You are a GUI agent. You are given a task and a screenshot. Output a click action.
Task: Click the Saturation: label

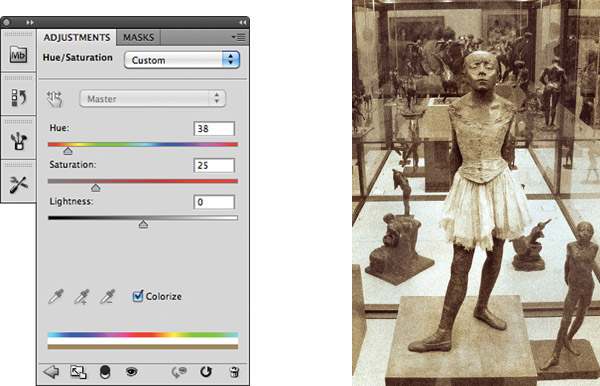(73, 164)
